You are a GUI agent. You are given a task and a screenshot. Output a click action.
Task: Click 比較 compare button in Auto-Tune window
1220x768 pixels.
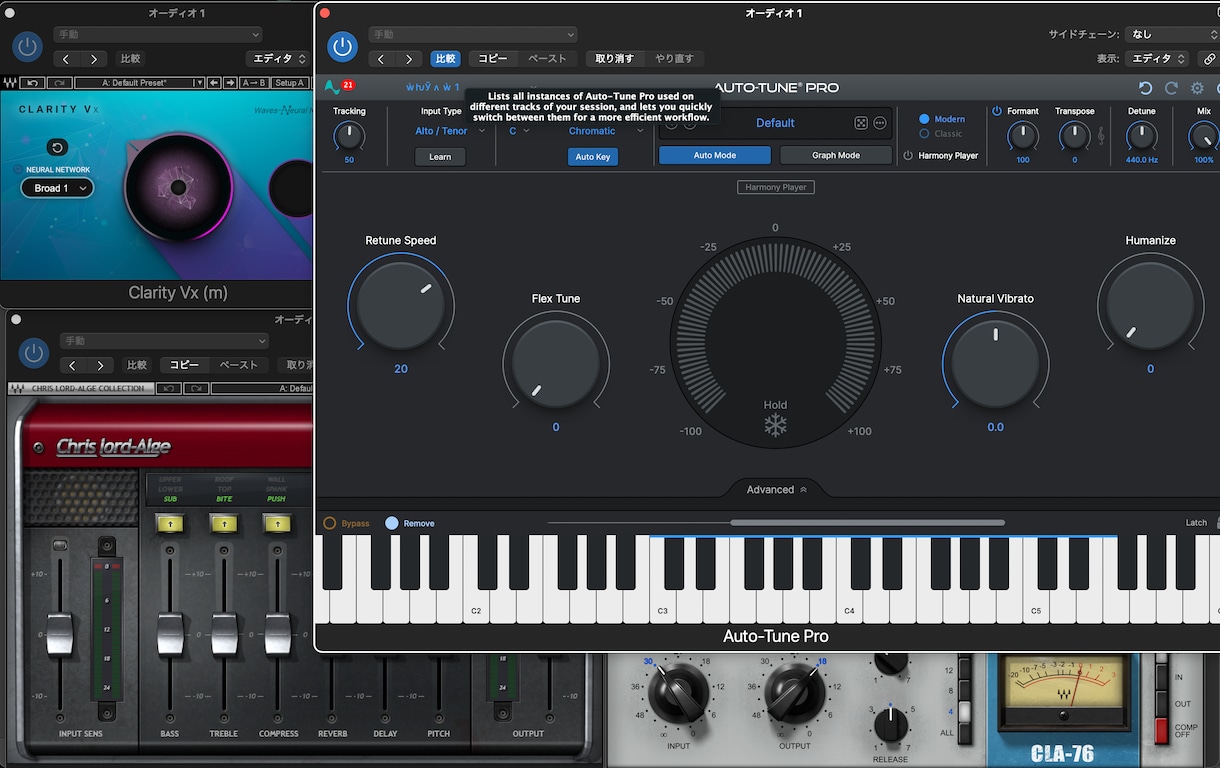pos(445,59)
